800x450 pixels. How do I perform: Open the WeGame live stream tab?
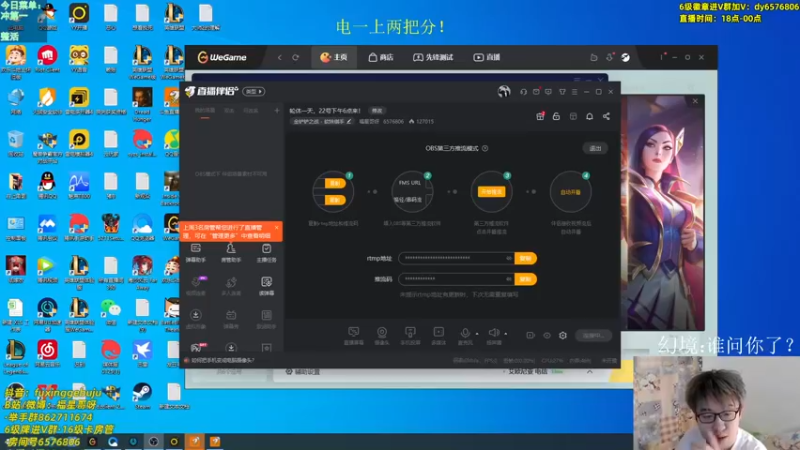pyautogui.click(x=487, y=57)
